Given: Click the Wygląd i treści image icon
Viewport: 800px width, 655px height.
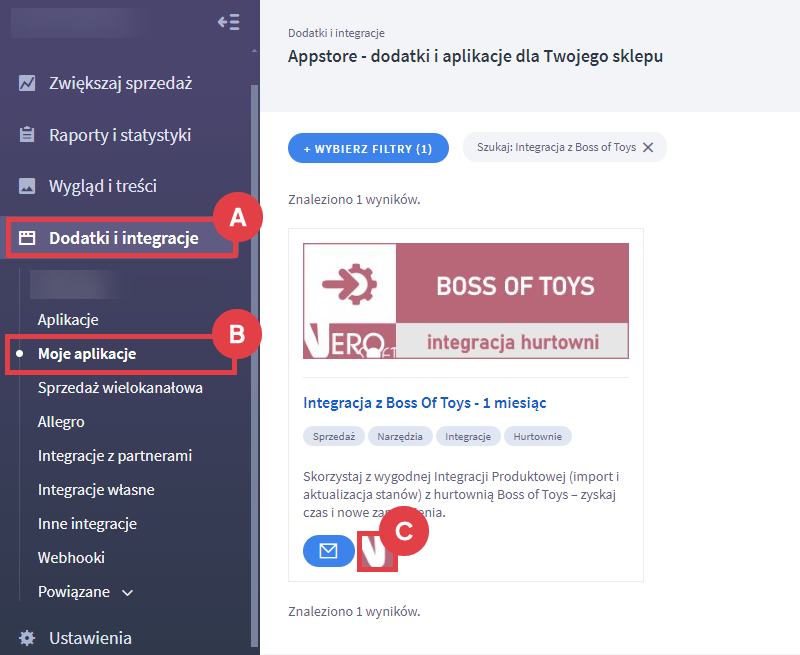Looking at the screenshot, I should [27, 186].
